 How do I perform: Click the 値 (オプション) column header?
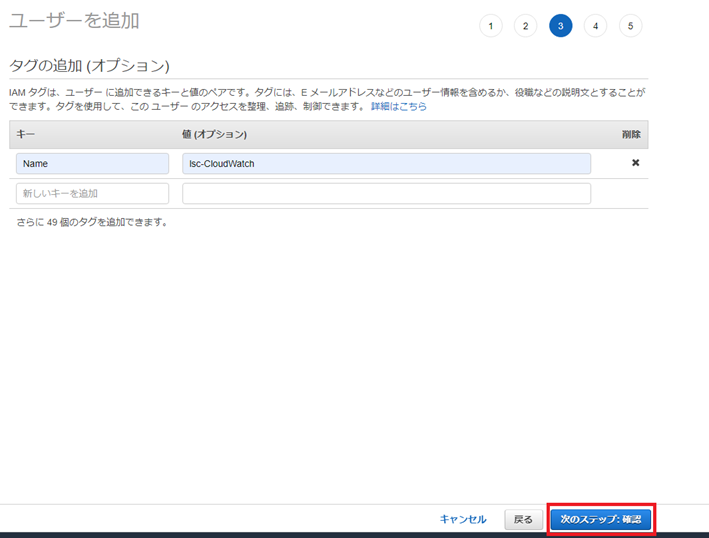(214, 134)
